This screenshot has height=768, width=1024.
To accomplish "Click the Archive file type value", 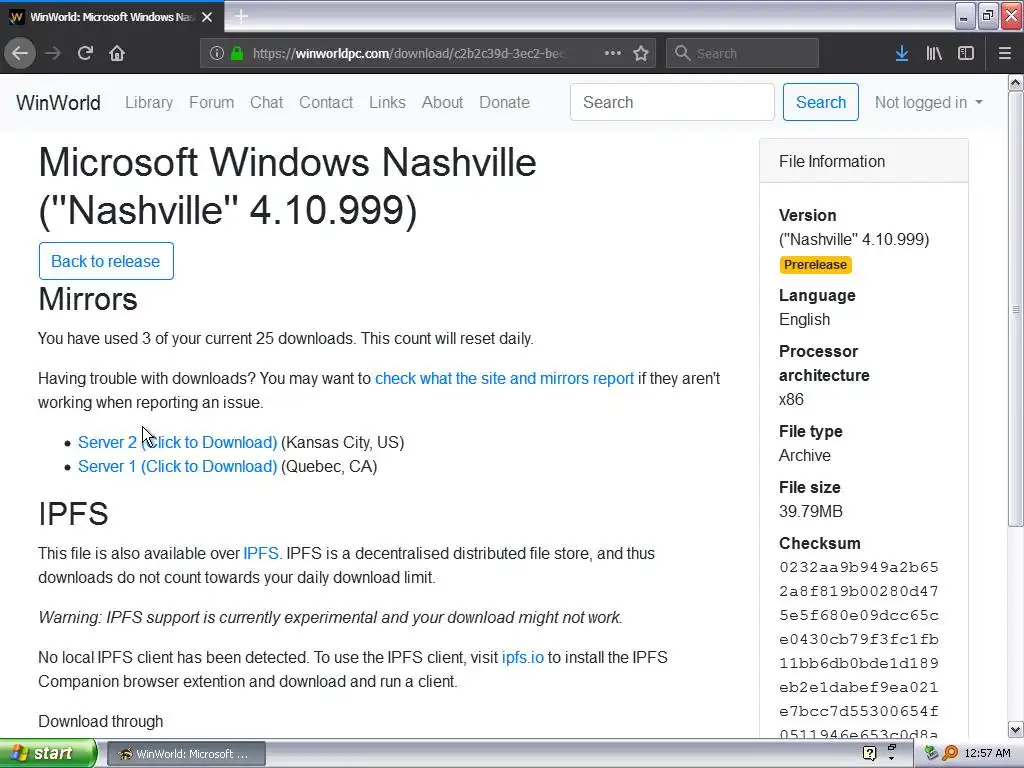I will coord(805,456).
